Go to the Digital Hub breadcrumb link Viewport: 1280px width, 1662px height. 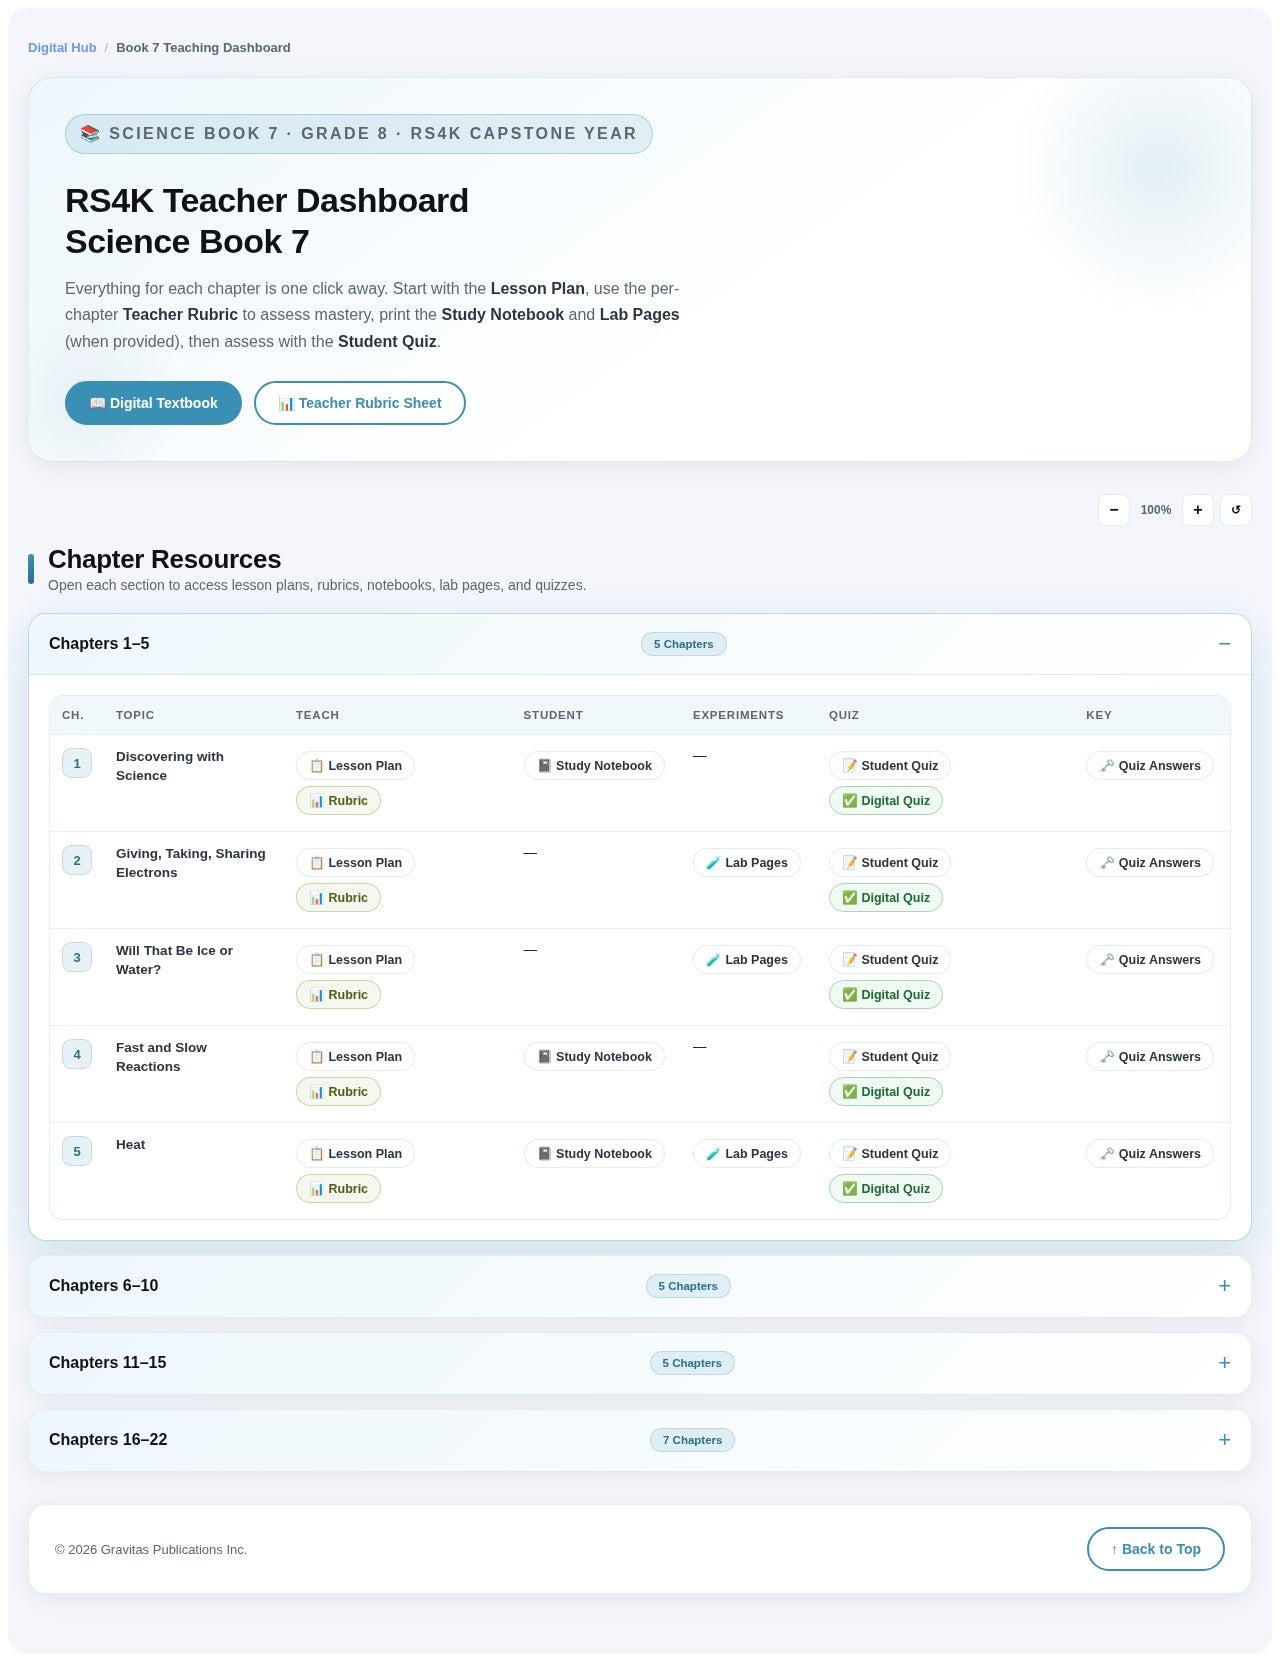coord(62,48)
